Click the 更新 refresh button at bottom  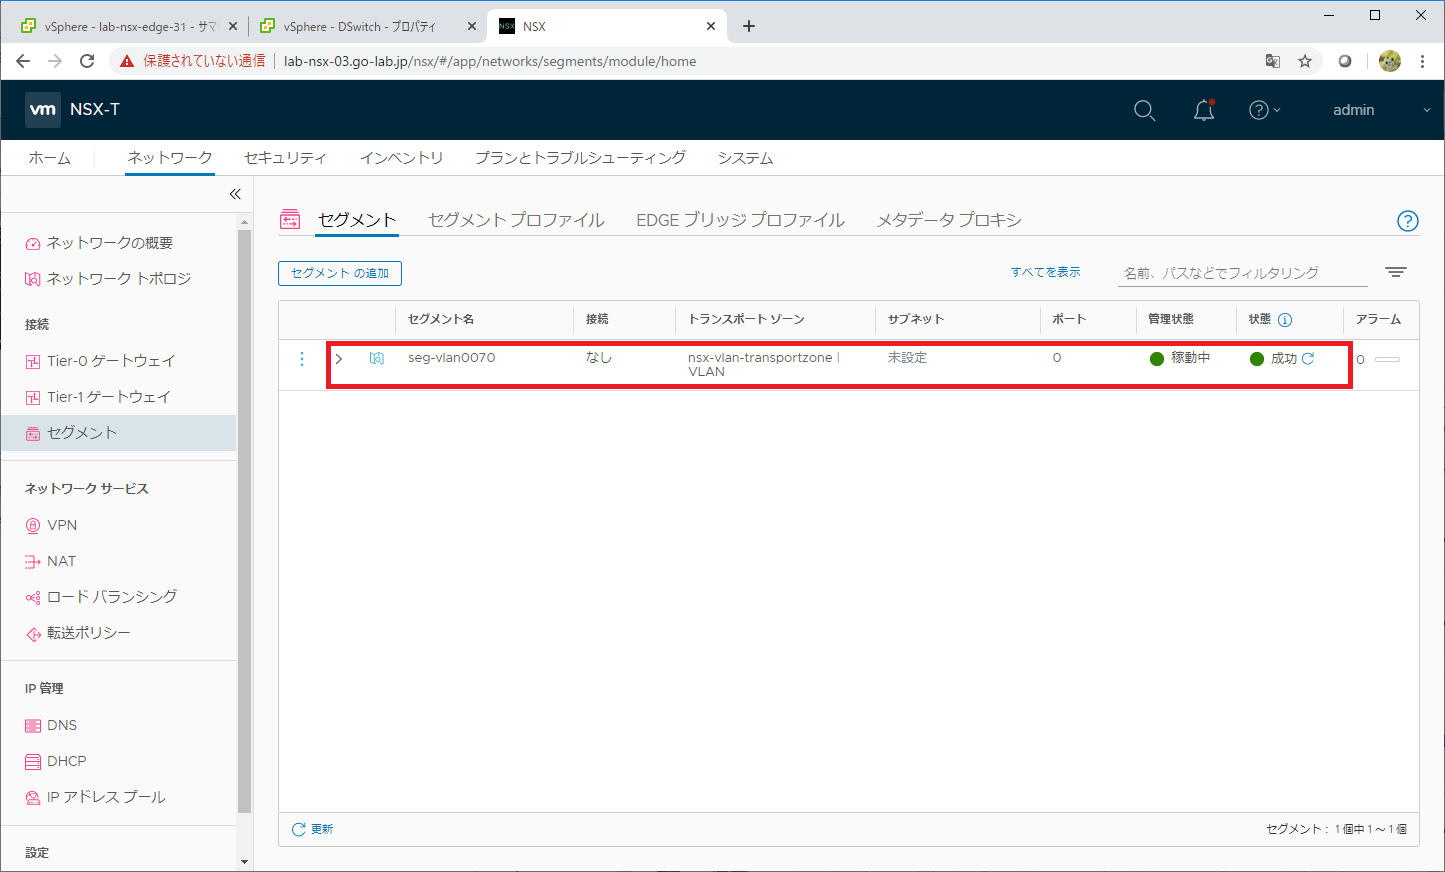pos(312,829)
